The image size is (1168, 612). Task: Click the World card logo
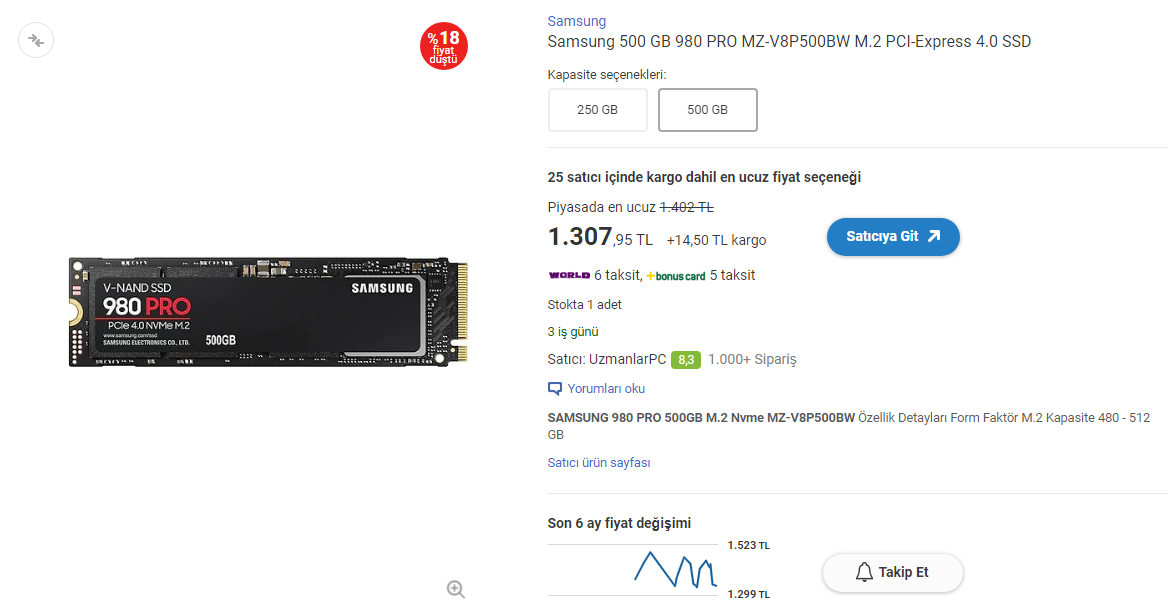569,275
